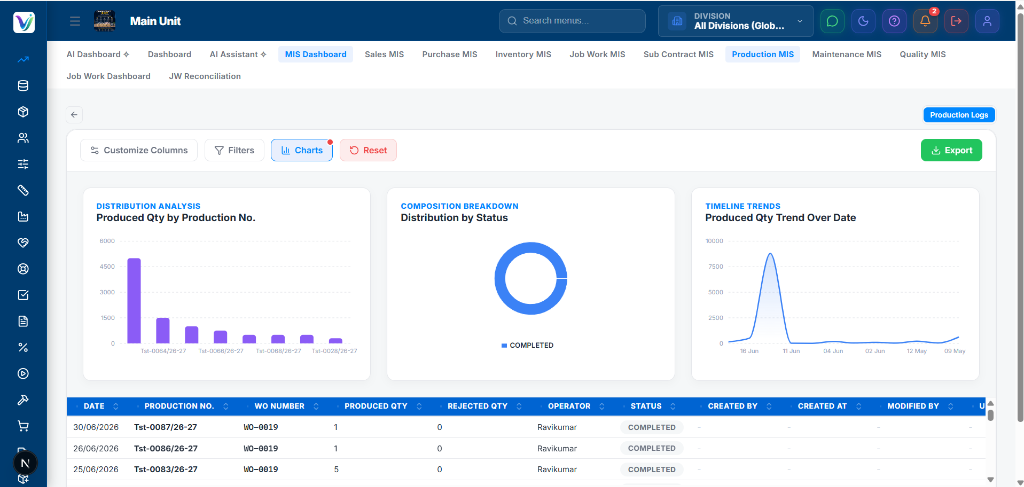1024x487 pixels.
Task: Select the Production MIS tab
Action: (763, 54)
